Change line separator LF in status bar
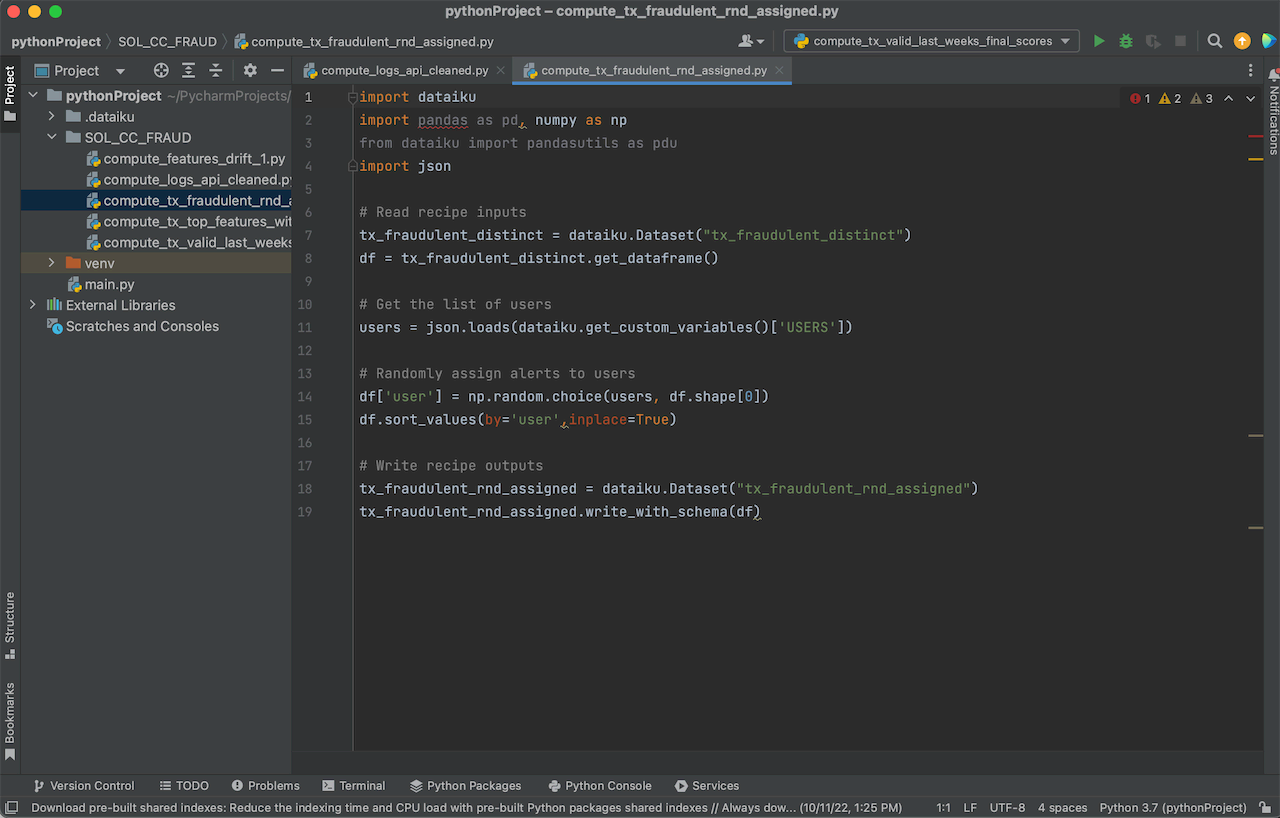The image size is (1280, 818). [970, 807]
